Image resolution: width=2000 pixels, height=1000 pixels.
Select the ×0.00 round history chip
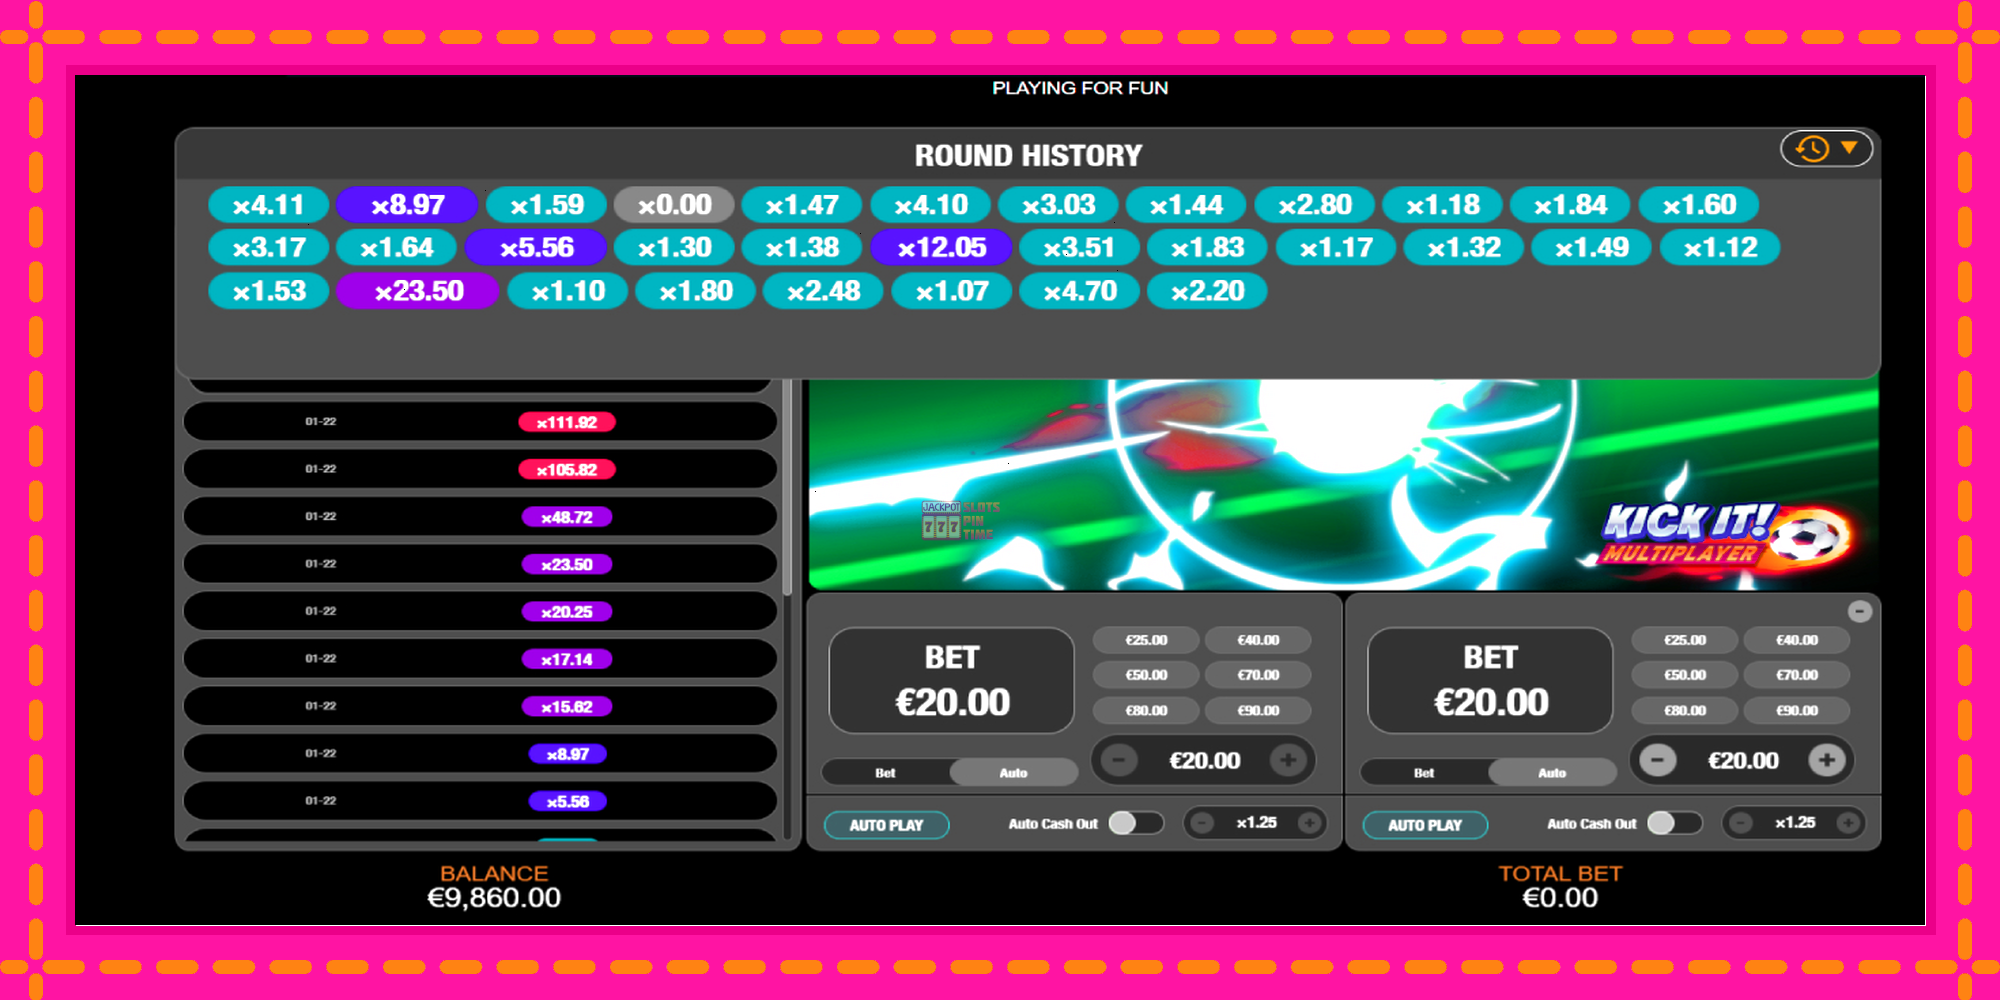(674, 205)
